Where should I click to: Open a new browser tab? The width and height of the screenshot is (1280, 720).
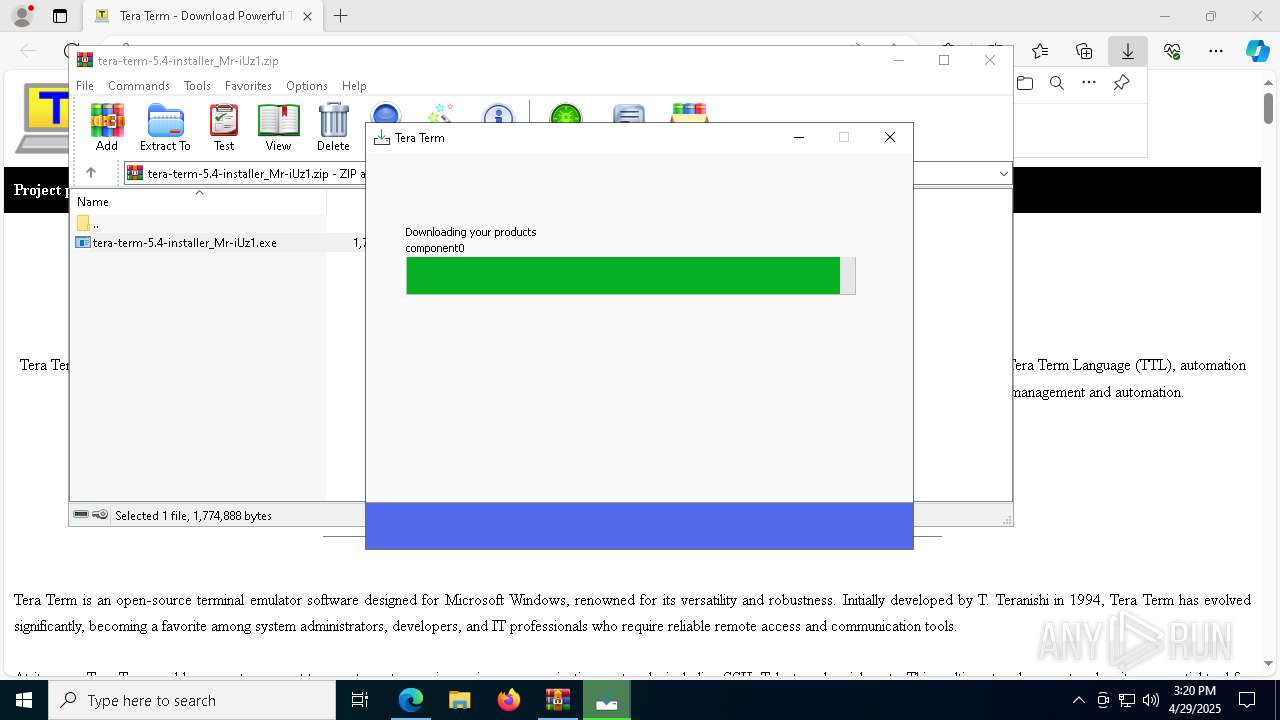tap(341, 16)
